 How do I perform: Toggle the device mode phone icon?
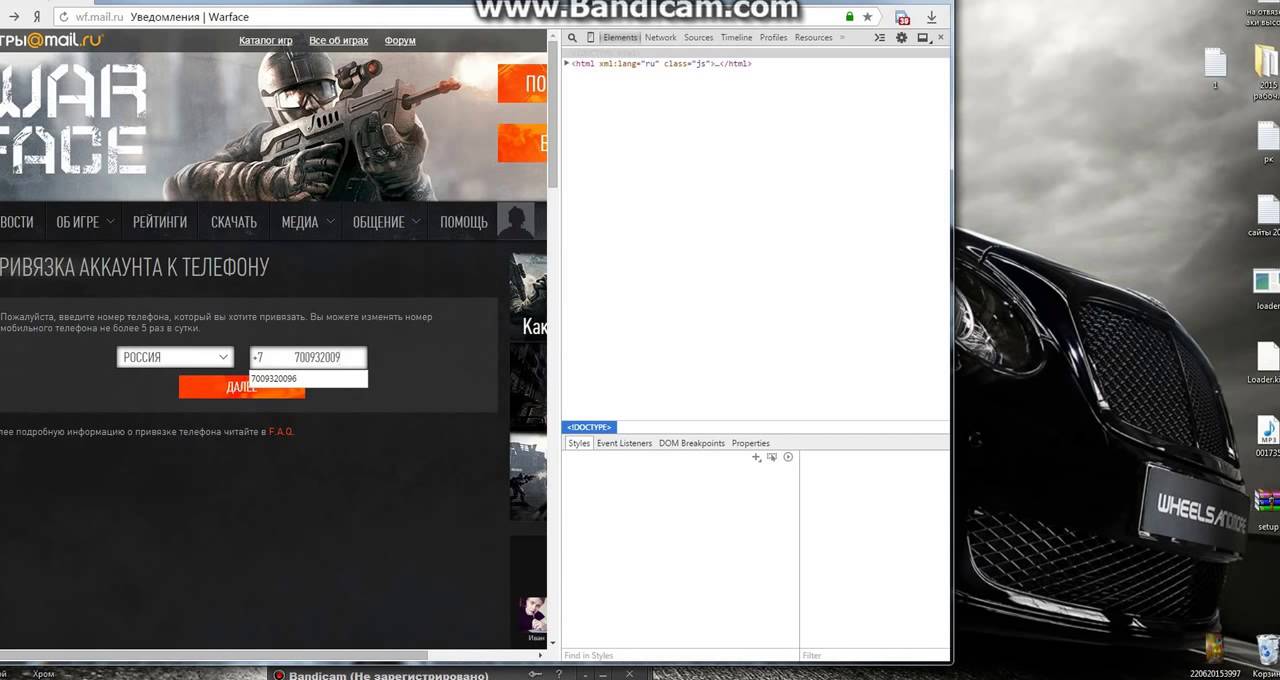(590, 38)
